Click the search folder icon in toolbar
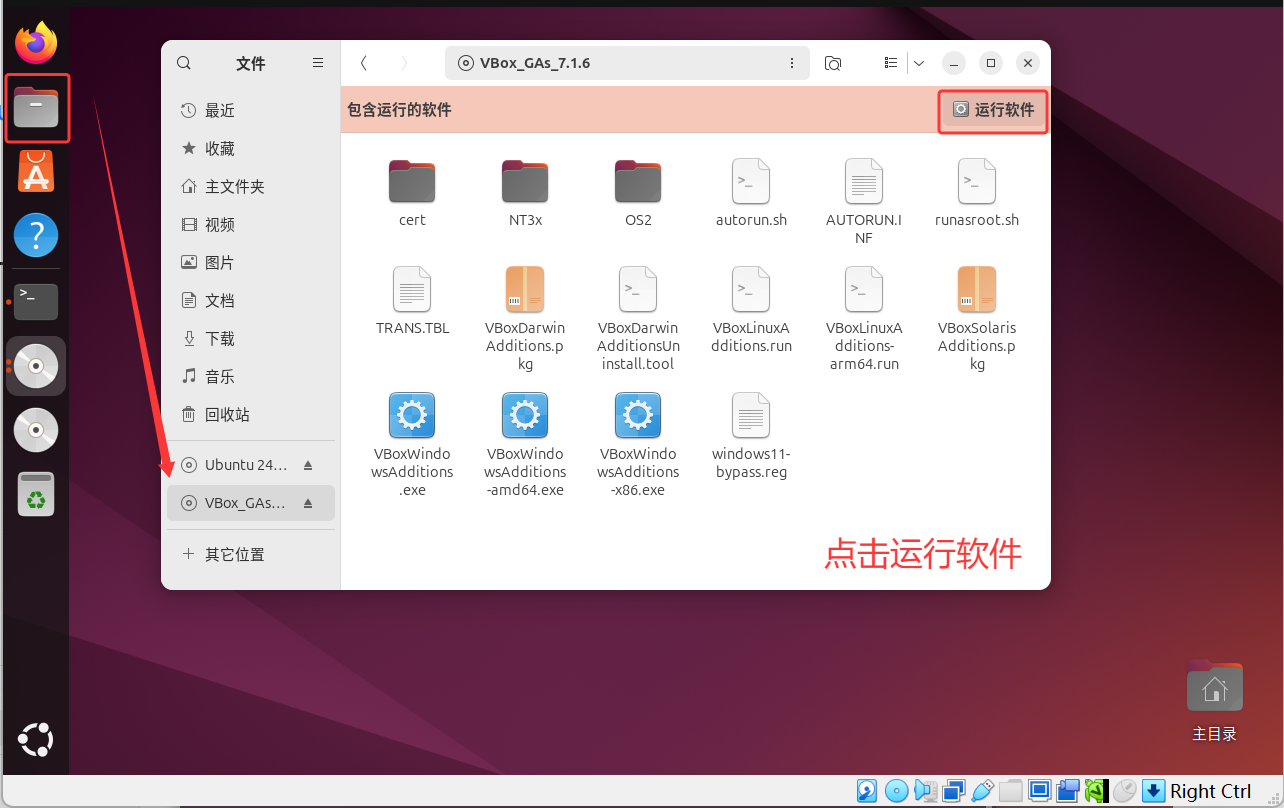This screenshot has height=808, width=1284. pos(833,63)
